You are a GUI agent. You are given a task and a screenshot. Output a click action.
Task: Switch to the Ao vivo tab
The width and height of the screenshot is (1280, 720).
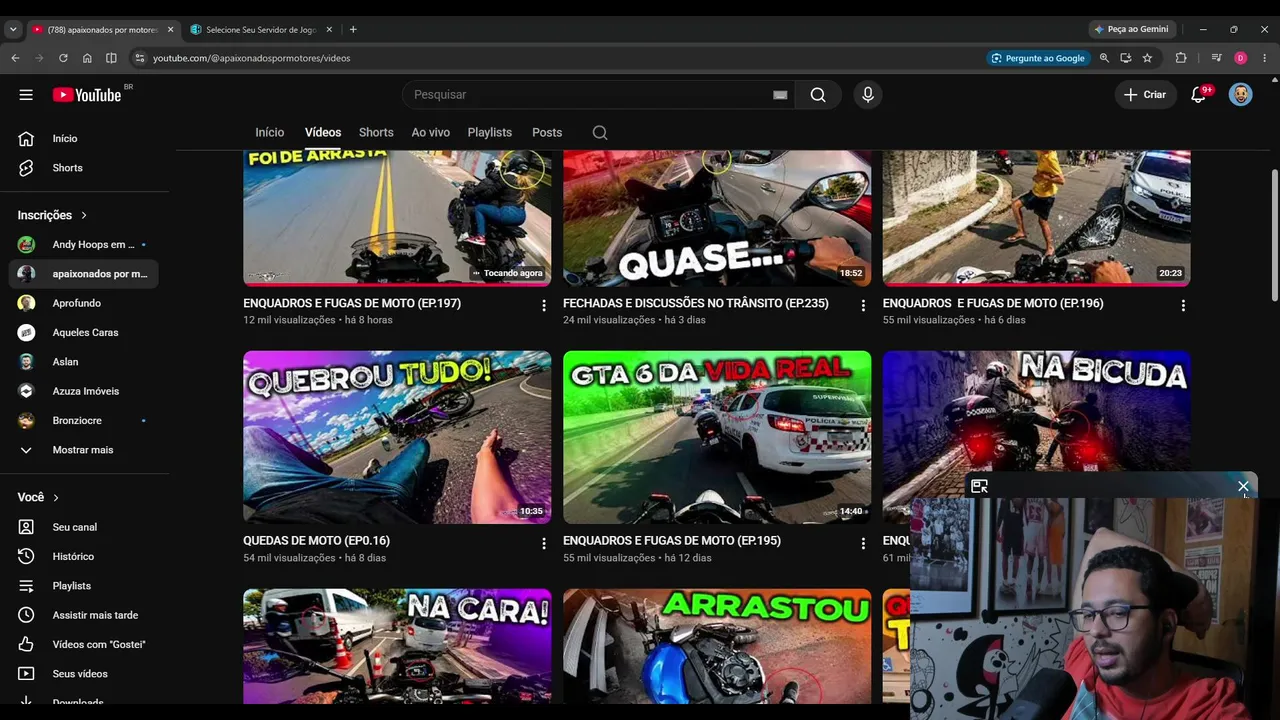(x=431, y=133)
